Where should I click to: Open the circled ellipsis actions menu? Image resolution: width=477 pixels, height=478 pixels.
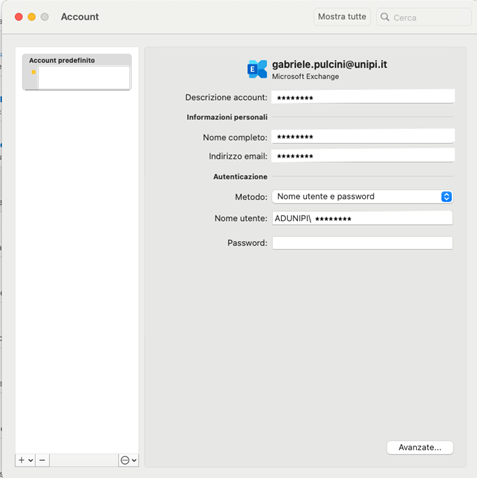pyautogui.click(x=128, y=460)
